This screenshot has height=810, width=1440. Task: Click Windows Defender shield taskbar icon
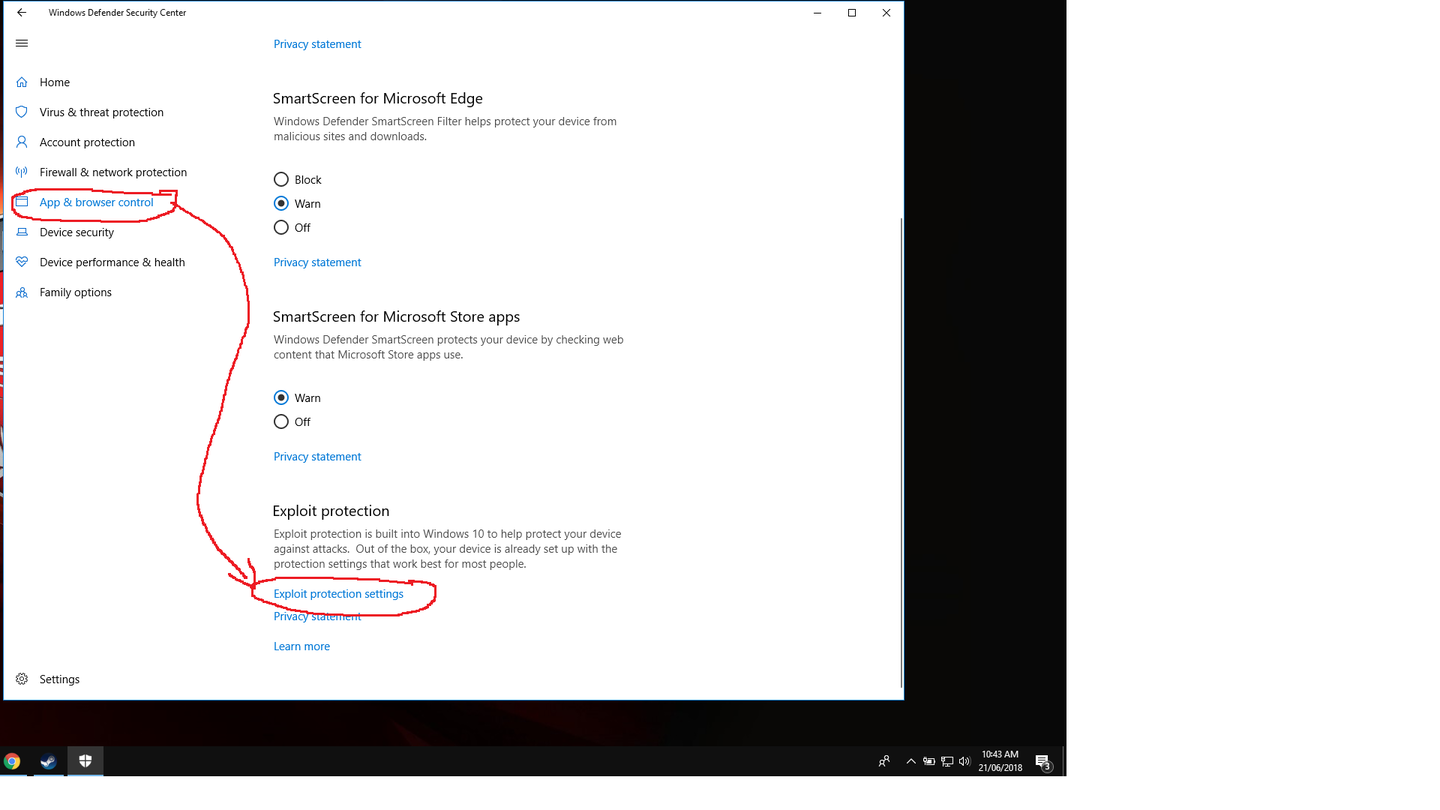(x=85, y=761)
